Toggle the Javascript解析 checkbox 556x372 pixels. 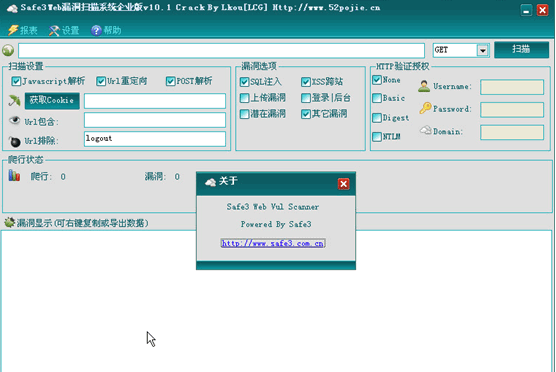[16, 81]
